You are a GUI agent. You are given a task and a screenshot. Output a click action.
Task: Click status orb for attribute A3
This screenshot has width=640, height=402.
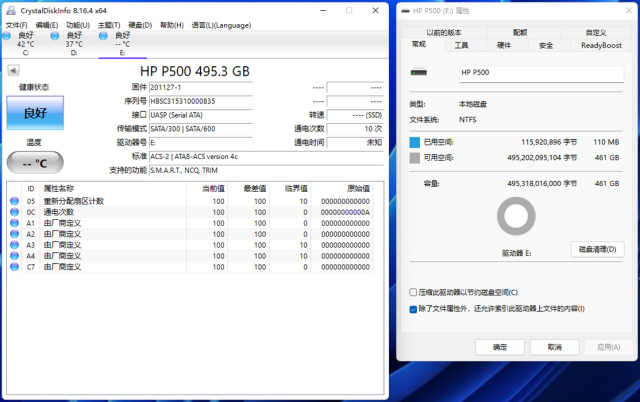[14, 245]
